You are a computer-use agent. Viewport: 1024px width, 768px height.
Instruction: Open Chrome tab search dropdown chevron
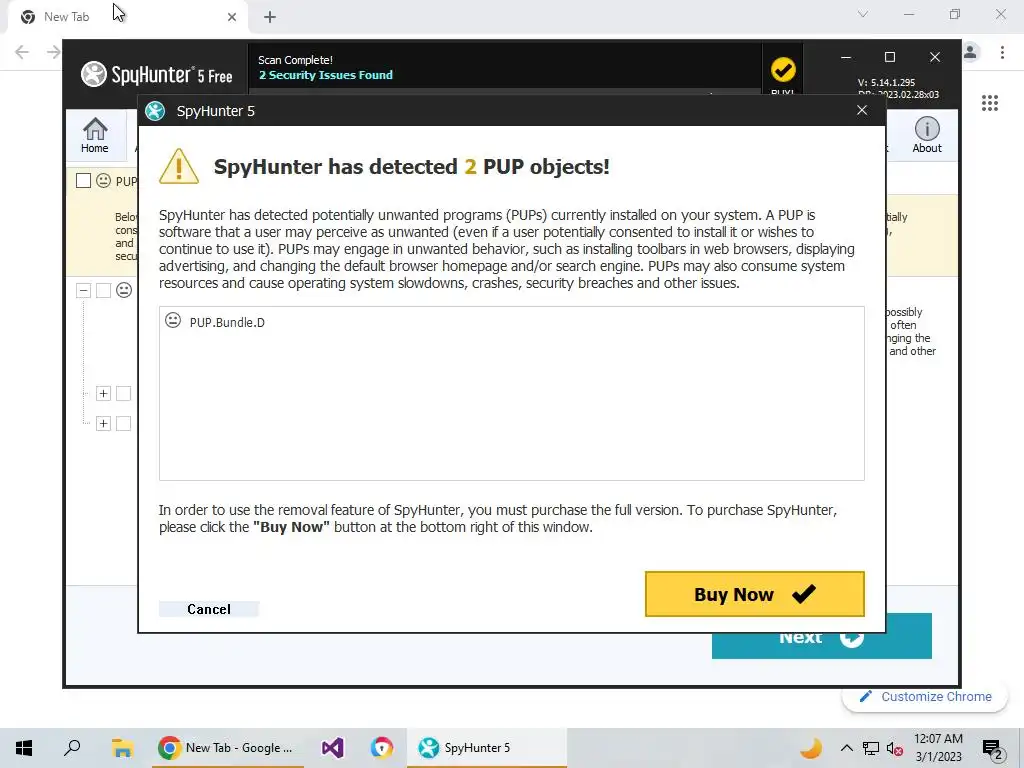[x=863, y=14]
